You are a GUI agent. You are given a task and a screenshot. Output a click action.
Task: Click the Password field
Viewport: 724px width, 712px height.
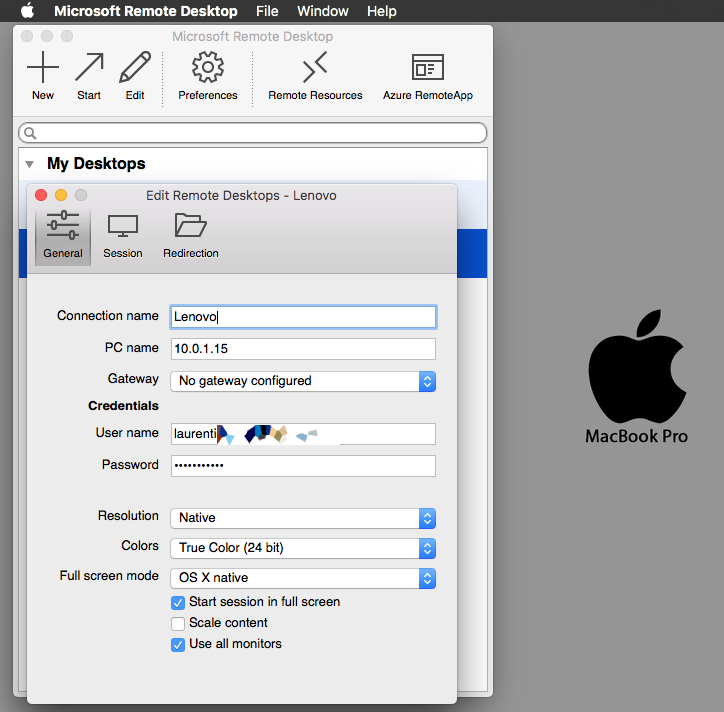coord(303,465)
